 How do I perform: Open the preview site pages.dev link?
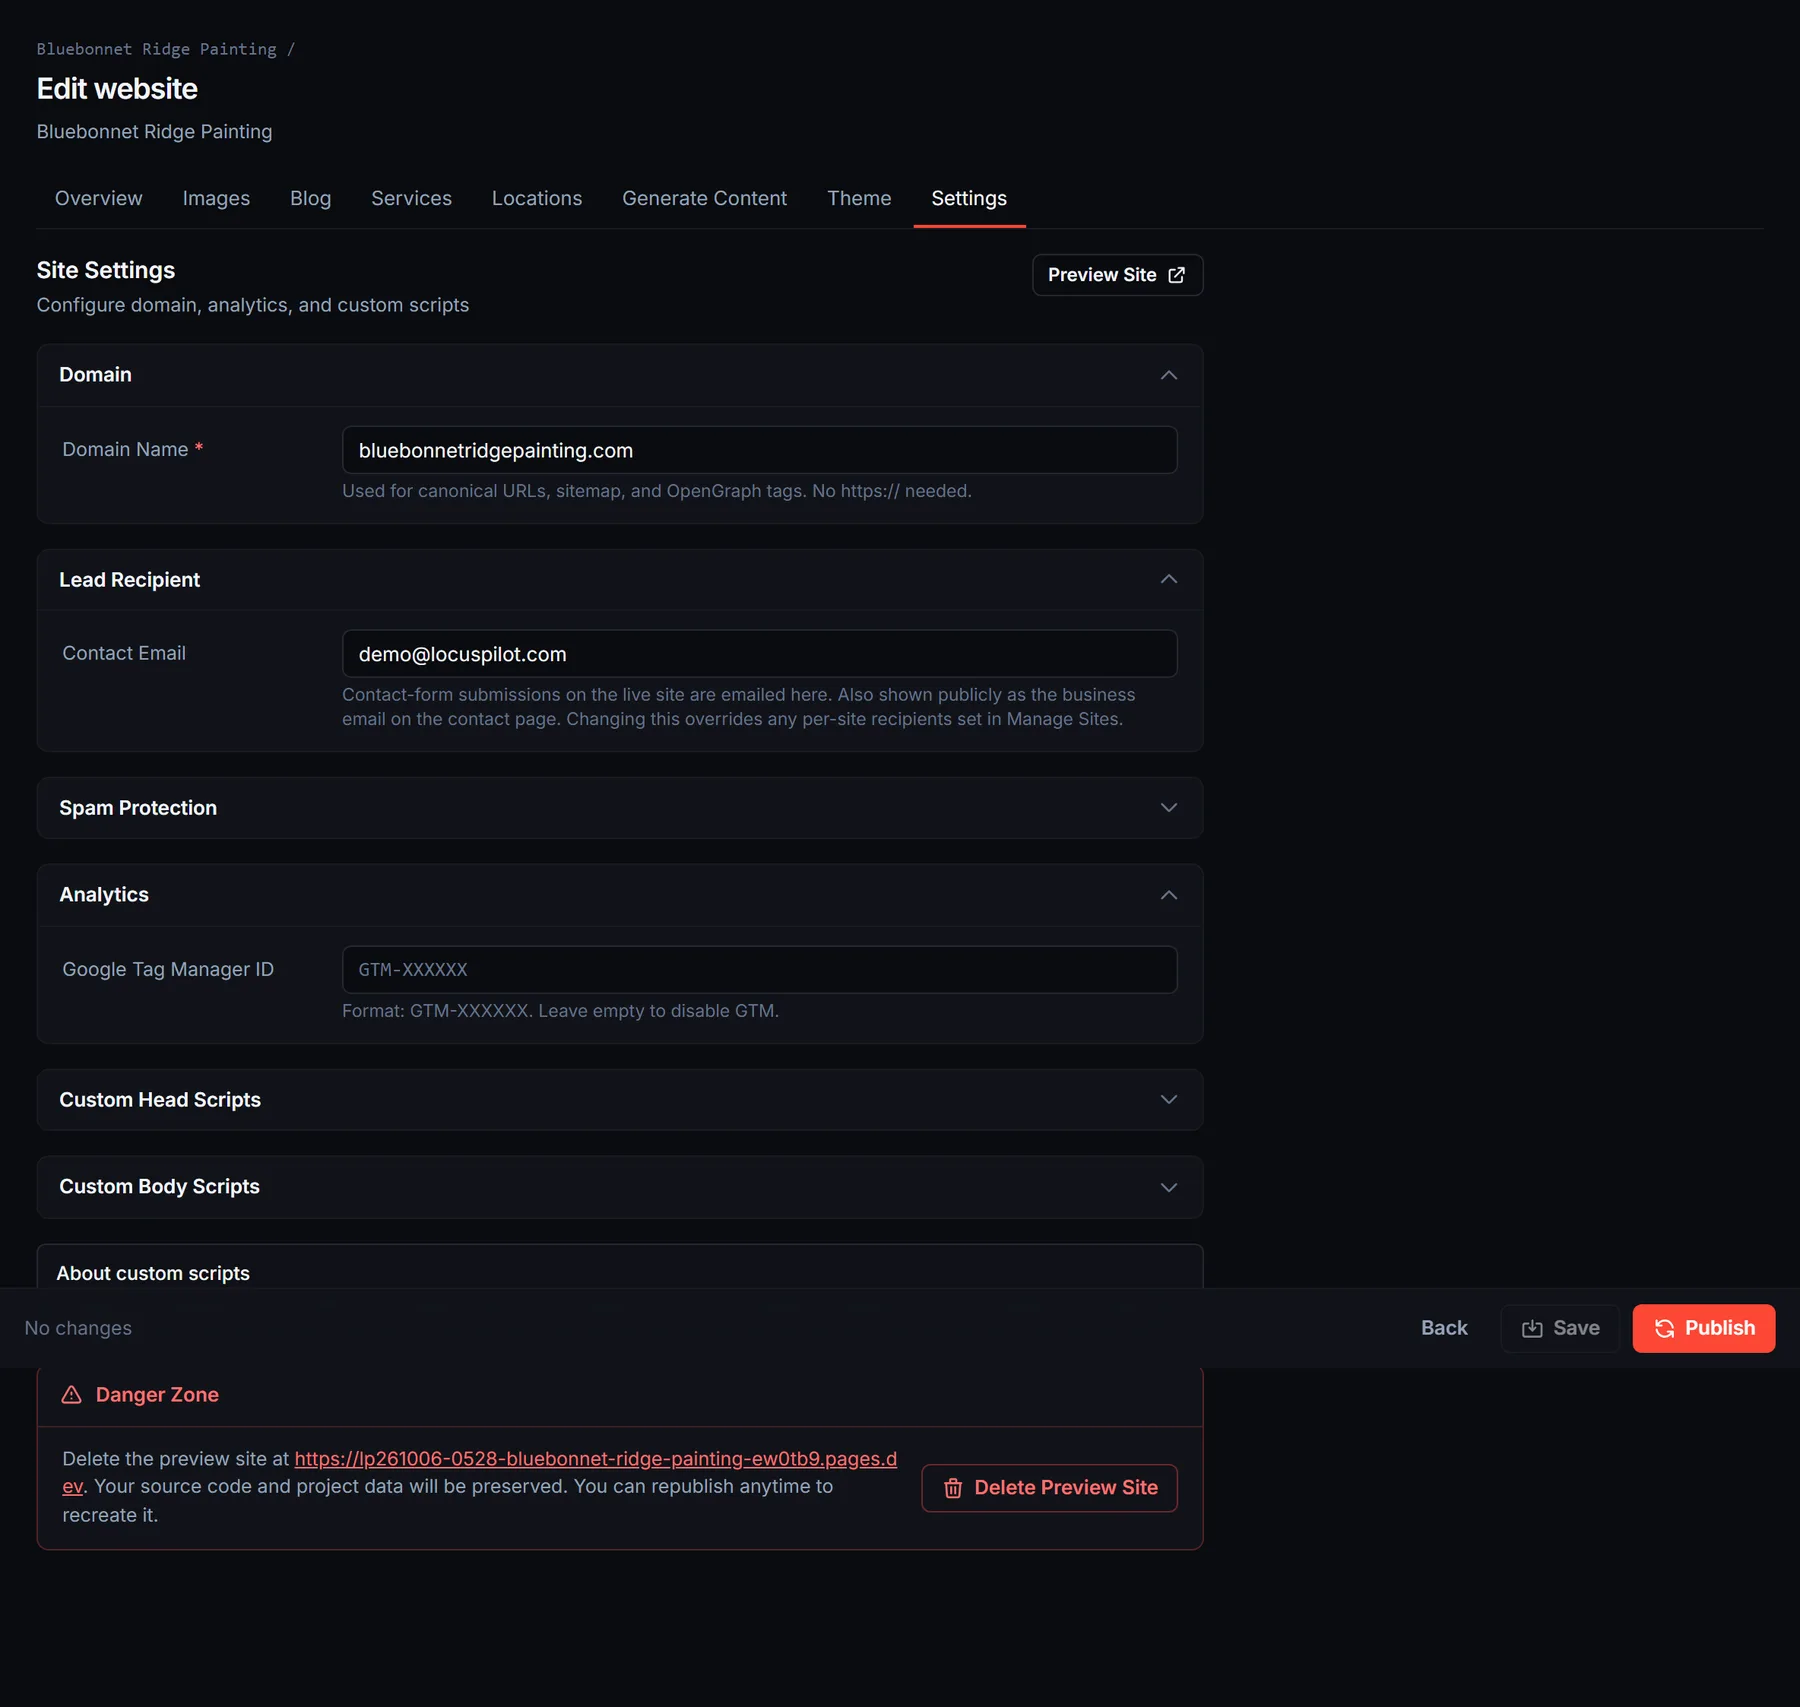595,1458
